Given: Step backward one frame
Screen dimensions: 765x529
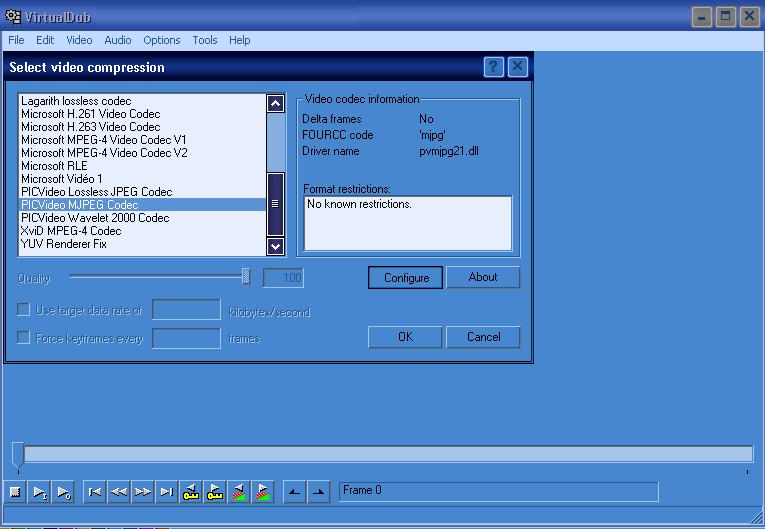Looking at the screenshot, I should [119, 492].
